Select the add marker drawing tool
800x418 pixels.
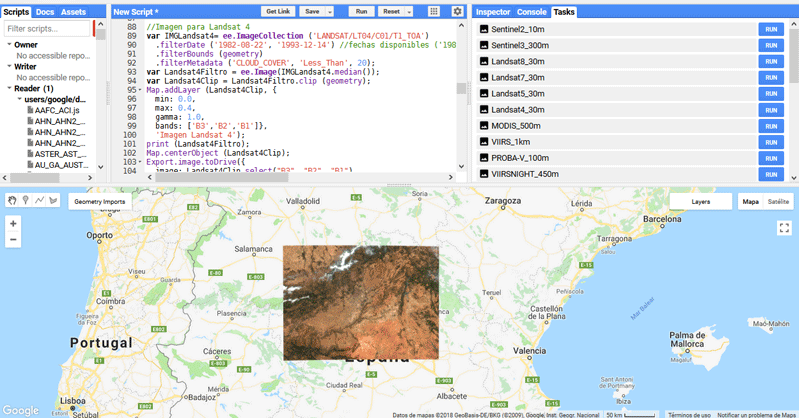click(x=26, y=201)
